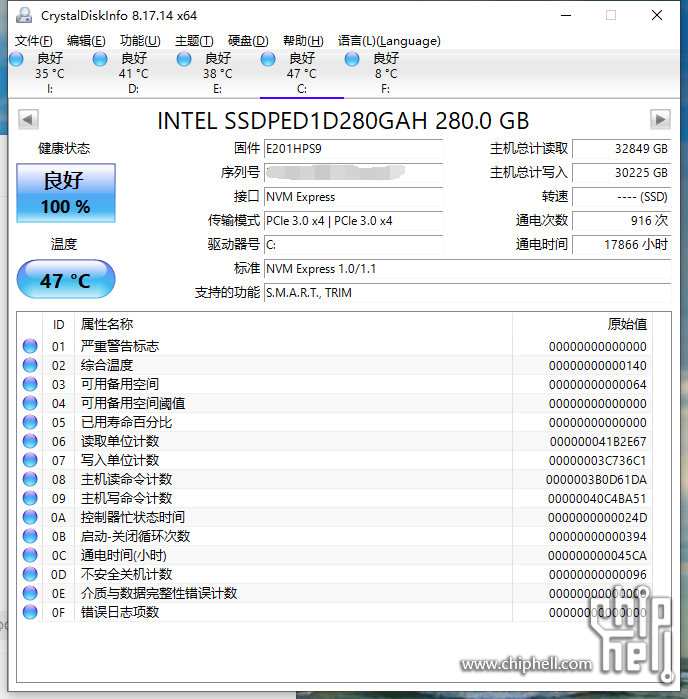Image resolution: width=688 pixels, height=699 pixels.
Task: Click status orb for drive D:
Action: pos(100,59)
